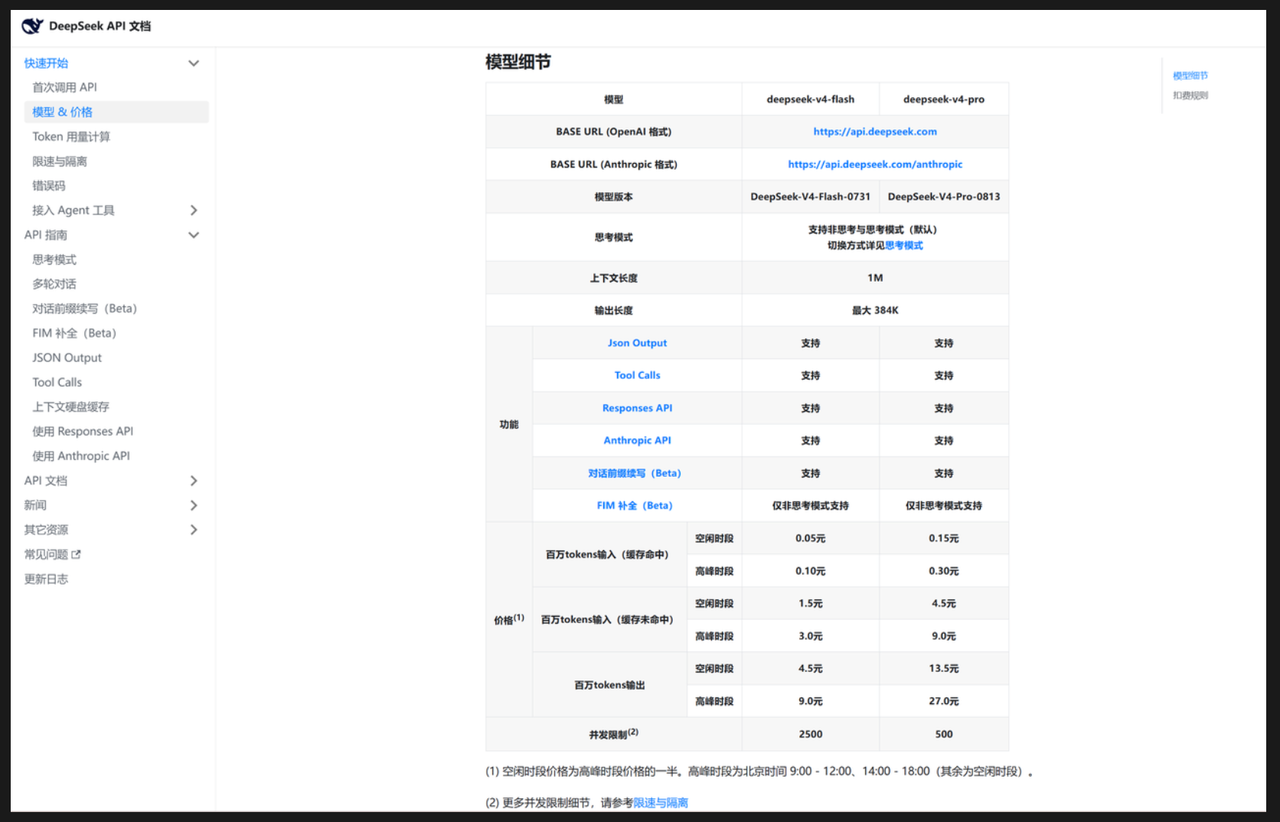Click the DeepSeek-V4-Flash-0731 version cell
1280x822 pixels.
811,197
